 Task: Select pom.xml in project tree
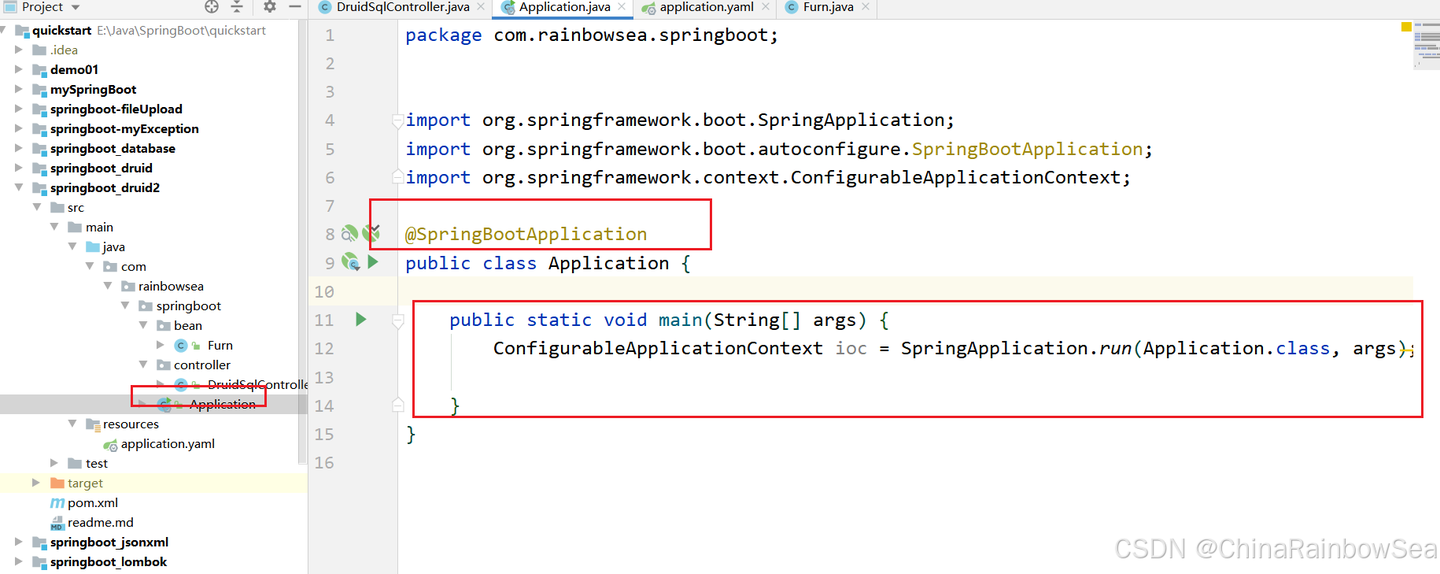[93, 503]
